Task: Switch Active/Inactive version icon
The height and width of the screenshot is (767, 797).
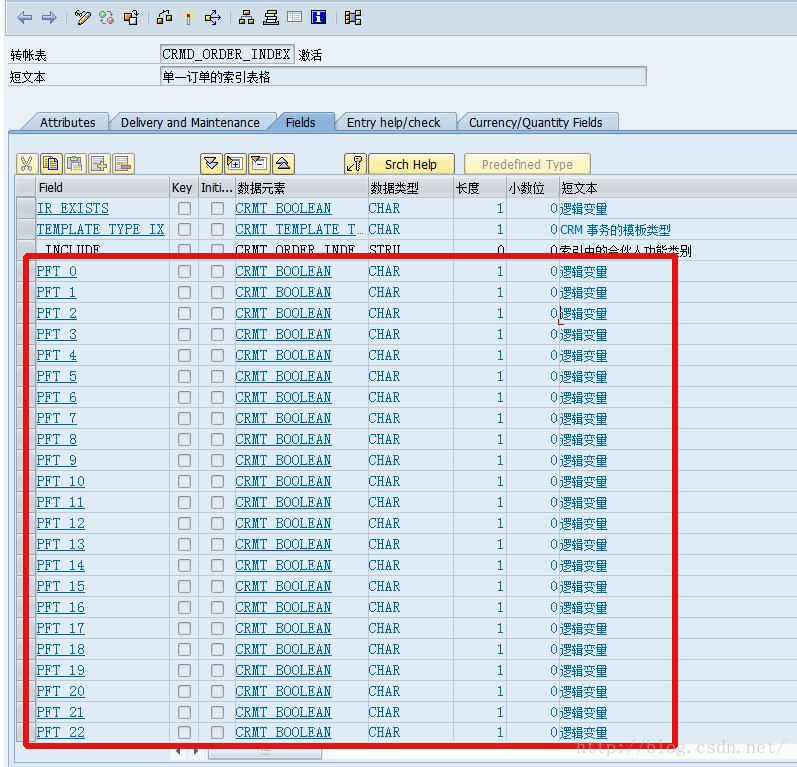Action: [107, 18]
